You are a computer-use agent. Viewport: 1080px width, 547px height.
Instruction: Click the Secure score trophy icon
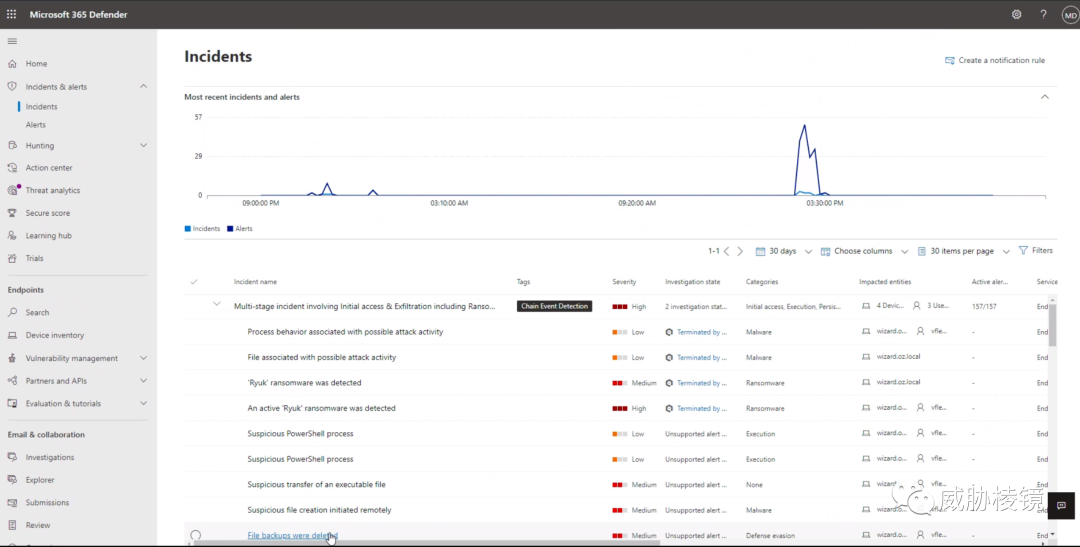(12, 213)
